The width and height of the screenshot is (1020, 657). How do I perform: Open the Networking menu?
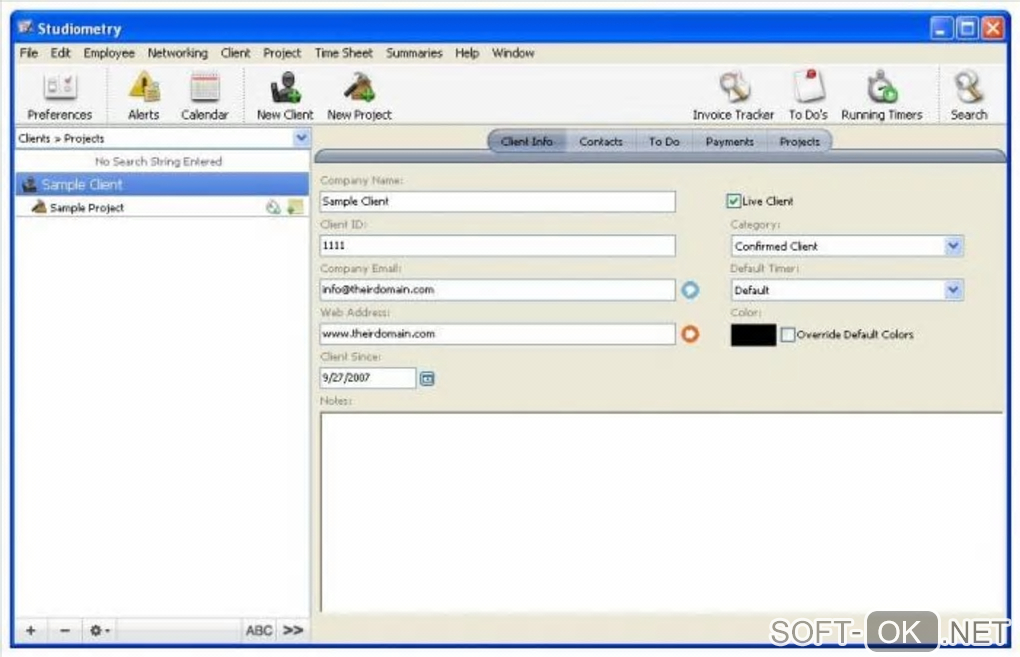click(178, 53)
